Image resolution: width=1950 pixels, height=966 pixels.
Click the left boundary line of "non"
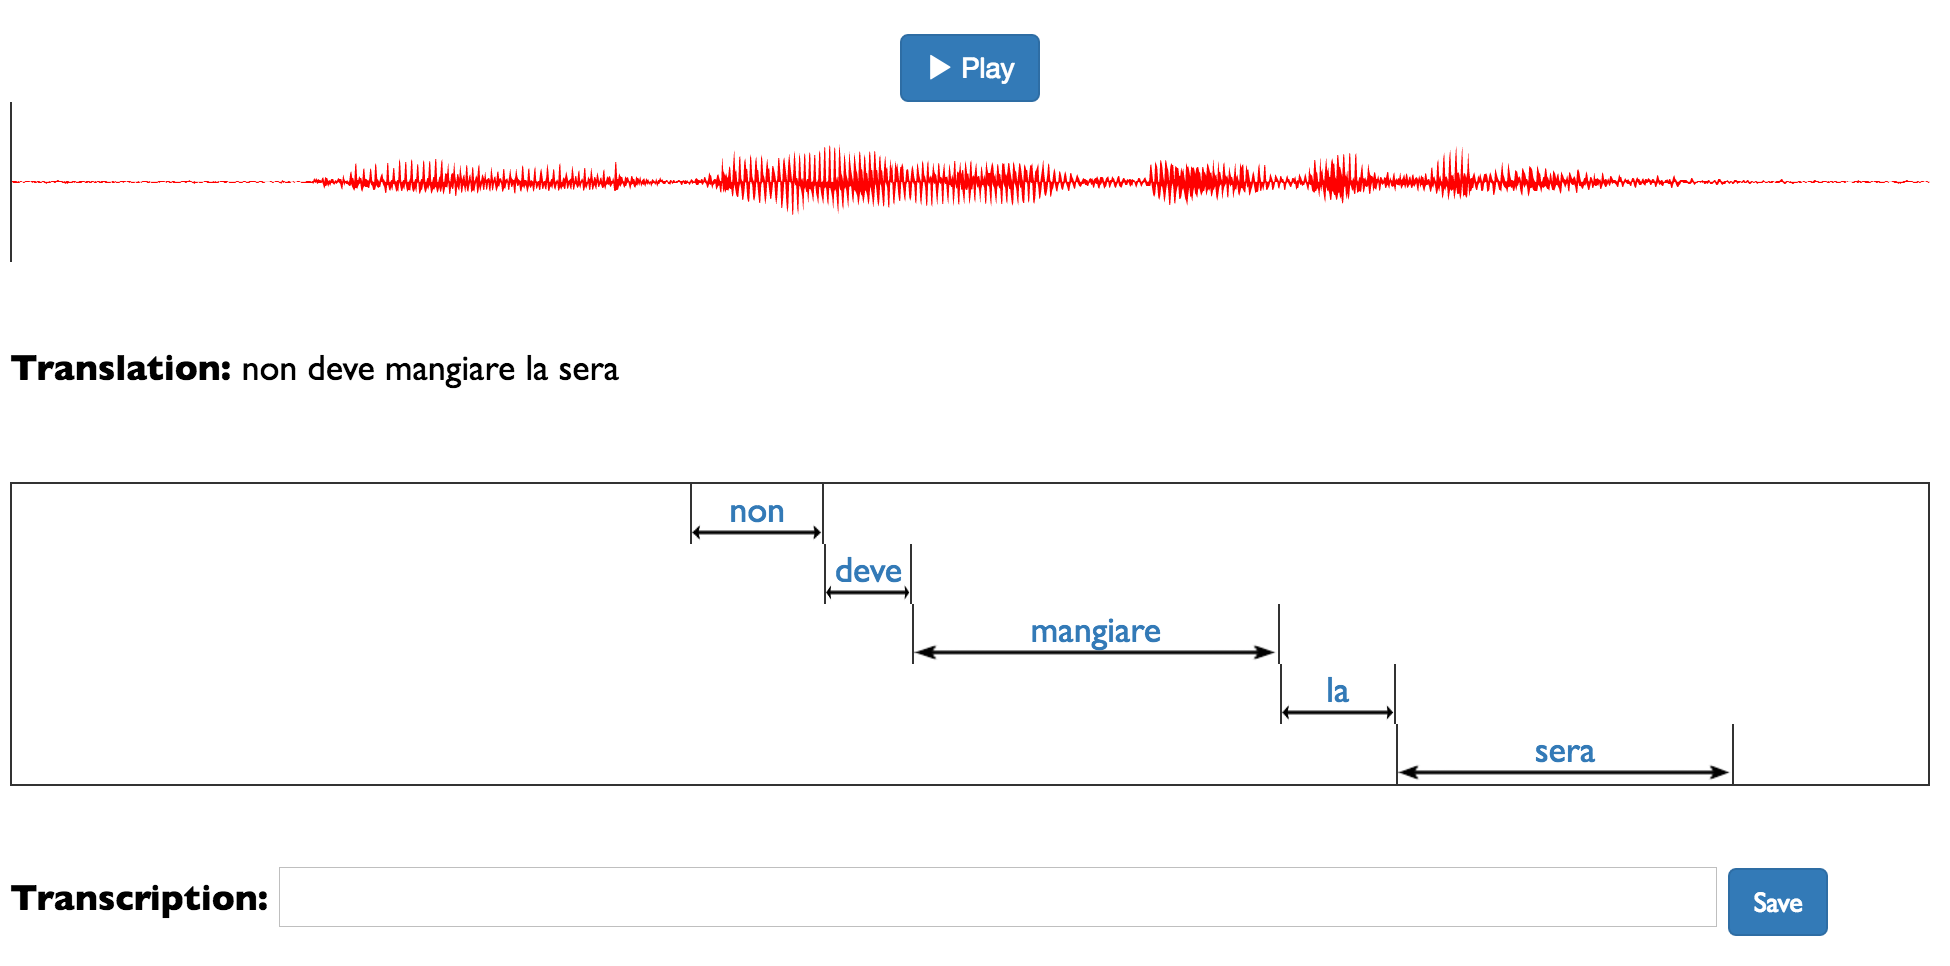point(691,514)
